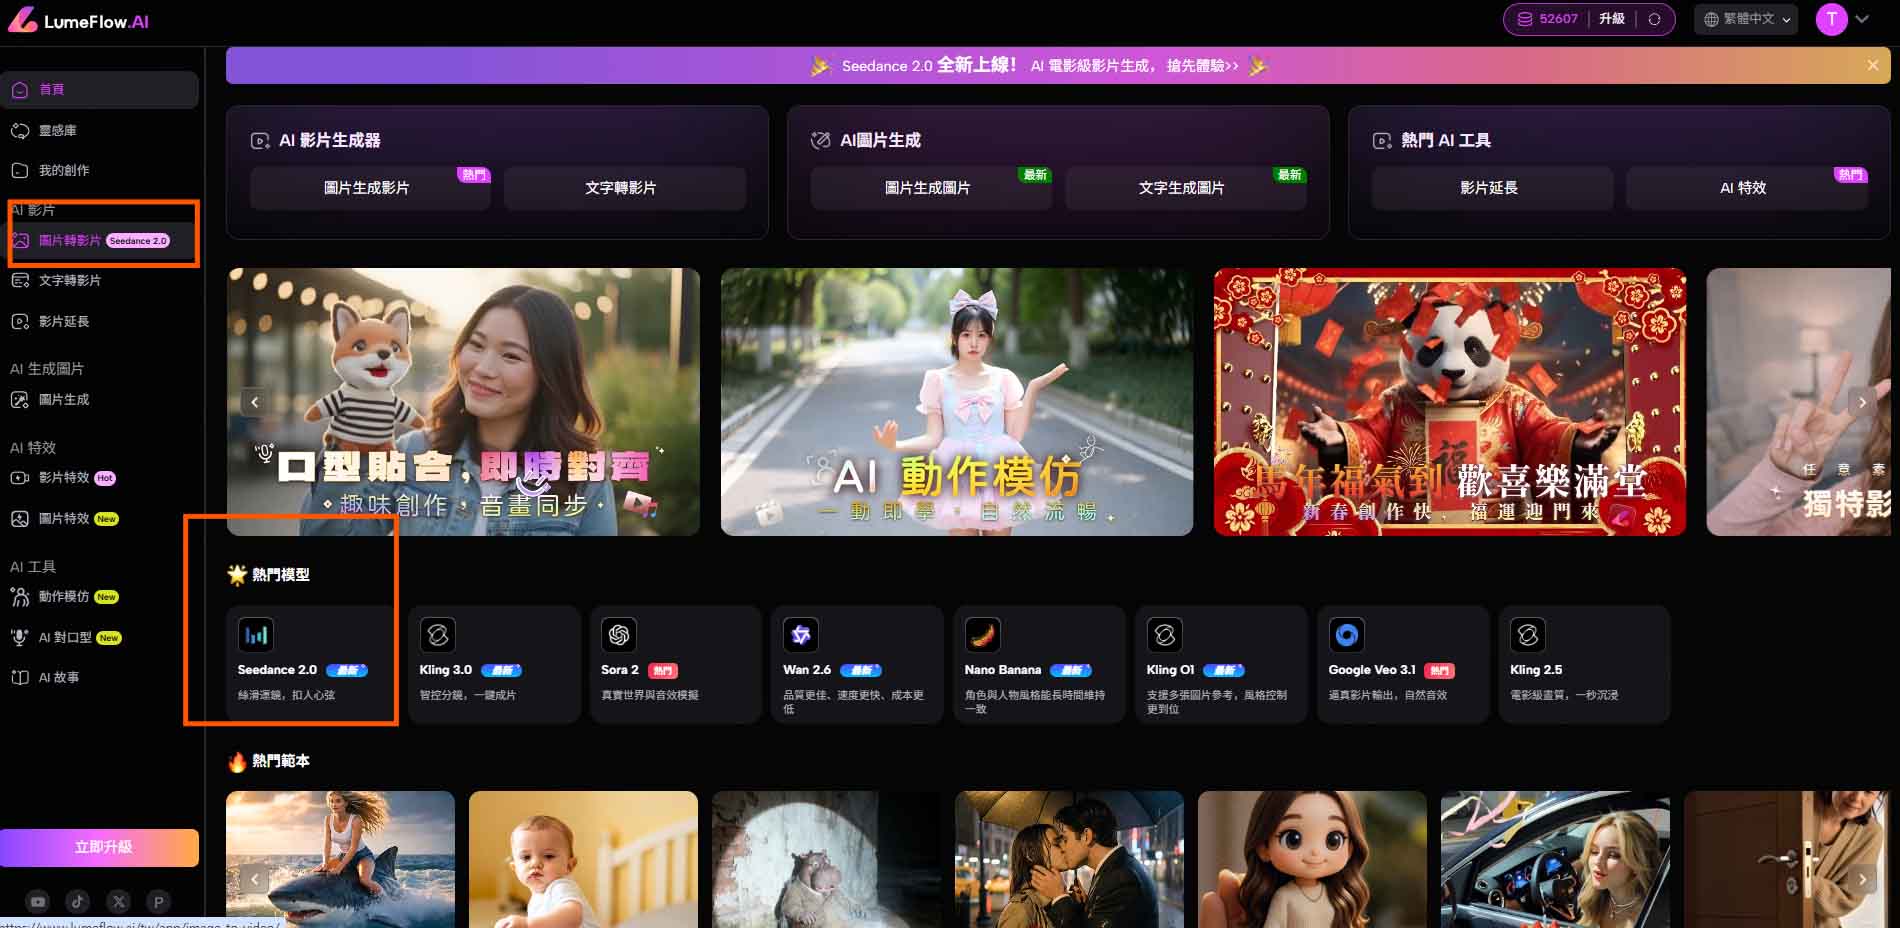
Task: Select the 影片特效 Hot tool
Action: 63,478
